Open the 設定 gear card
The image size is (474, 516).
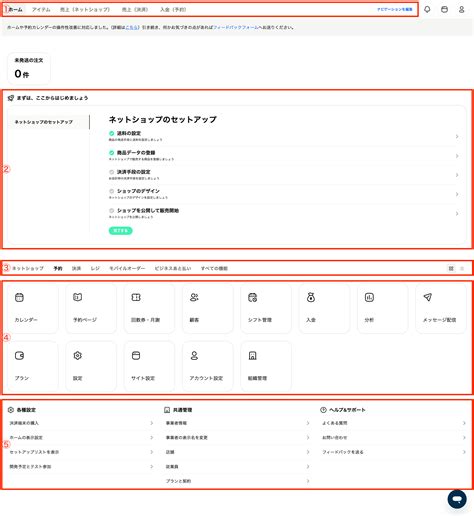pyautogui.click(x=91, y=366)
